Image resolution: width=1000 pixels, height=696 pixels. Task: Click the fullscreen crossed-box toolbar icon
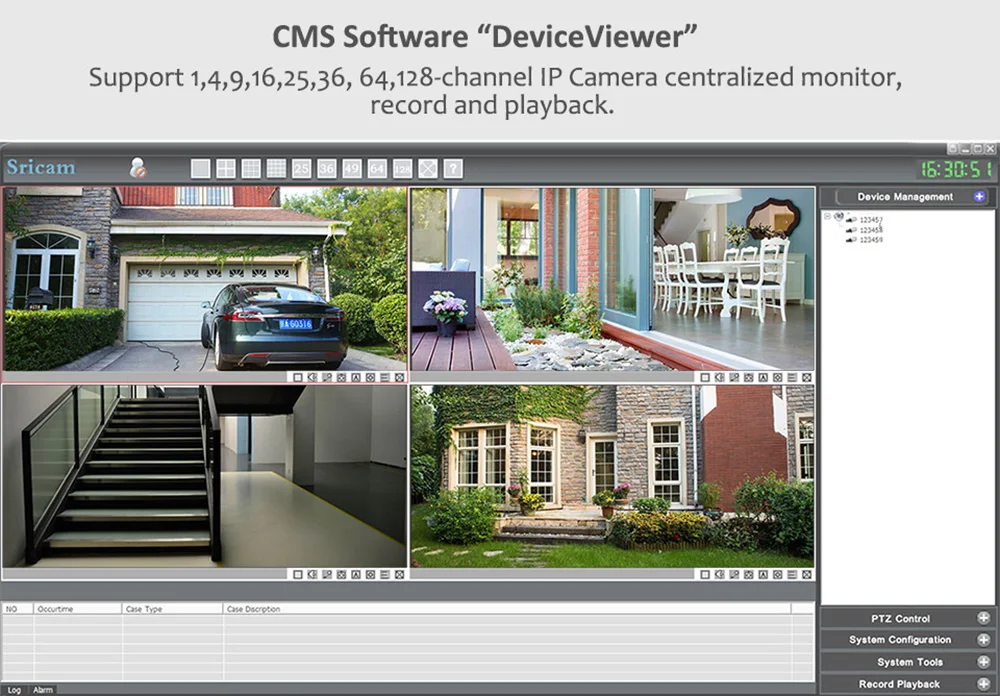[427, 168]
